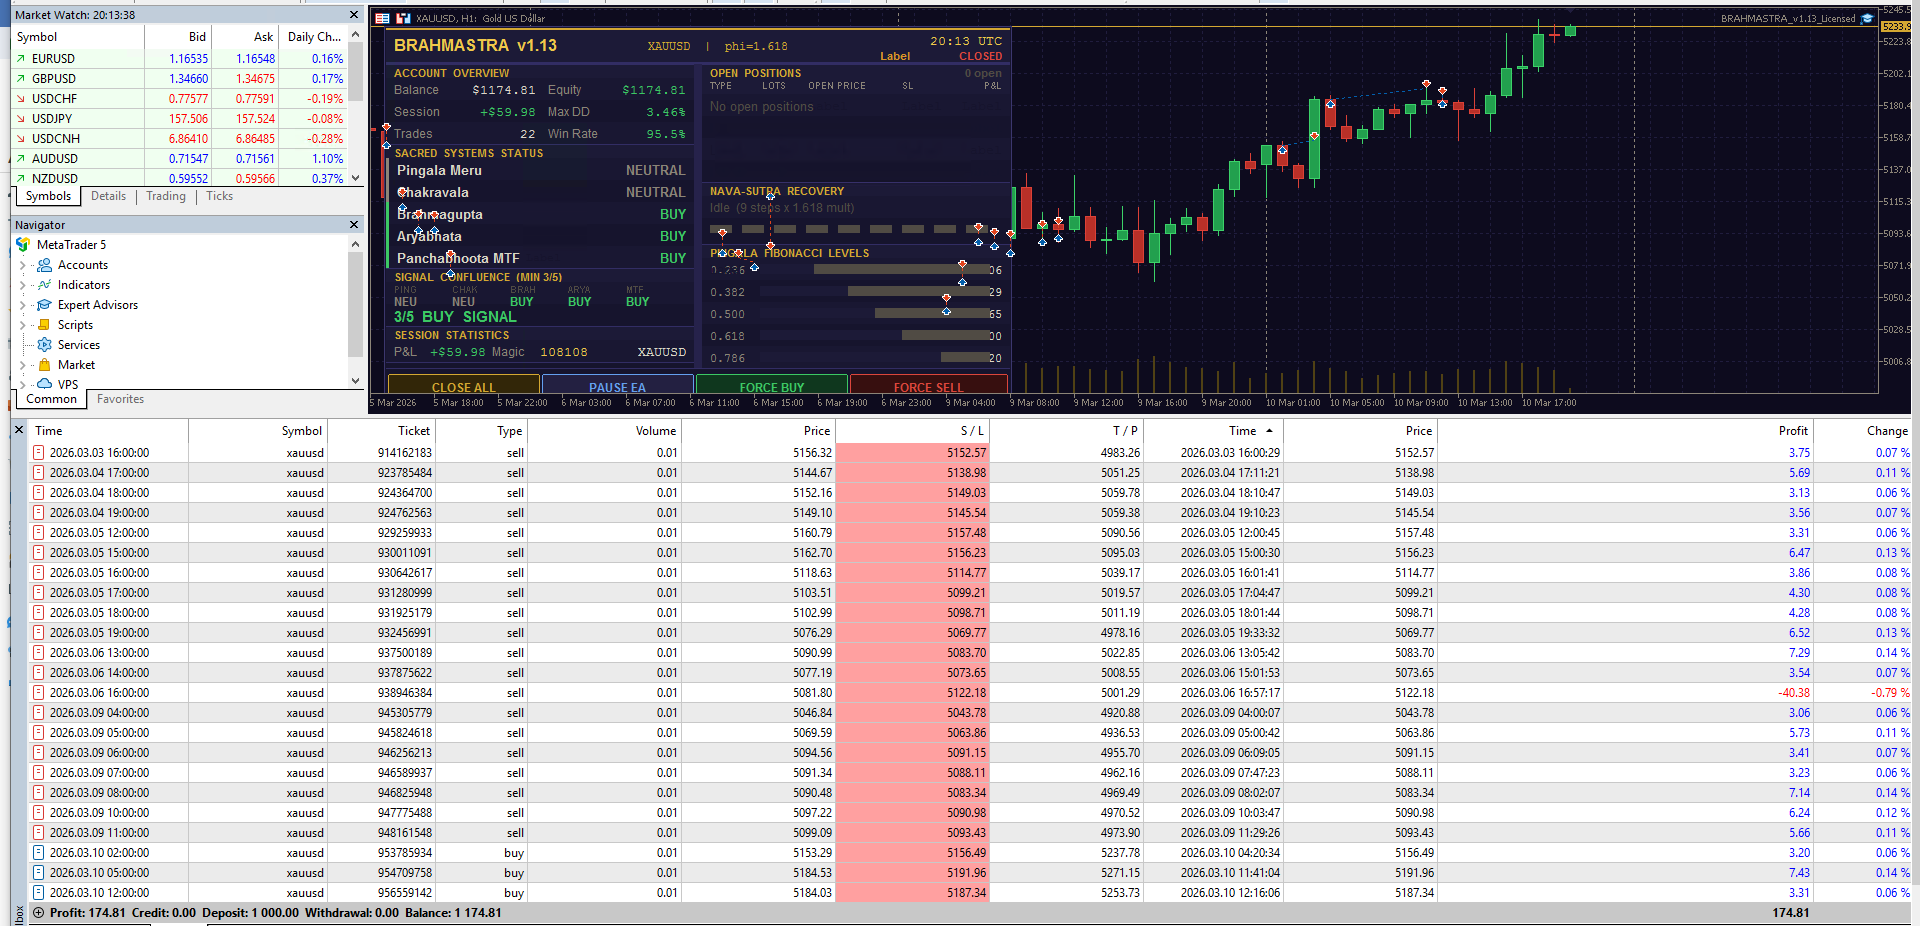Click the Bid column header in Market Watch
The height and width of the screenshot is (926, 1920).
click(178, 37)
